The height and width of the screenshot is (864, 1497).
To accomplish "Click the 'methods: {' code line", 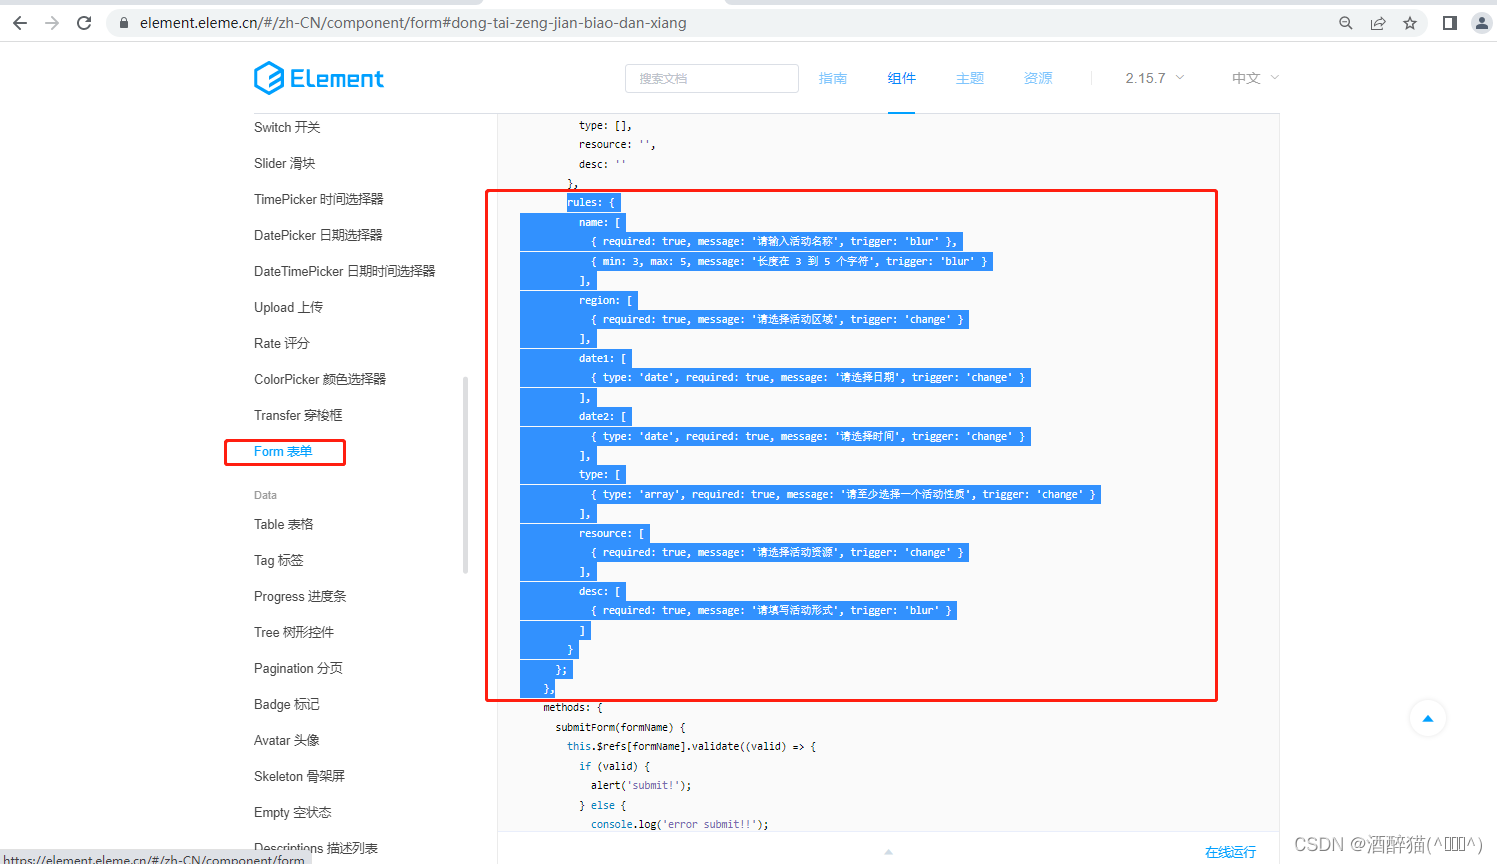I will pos(573,707).
